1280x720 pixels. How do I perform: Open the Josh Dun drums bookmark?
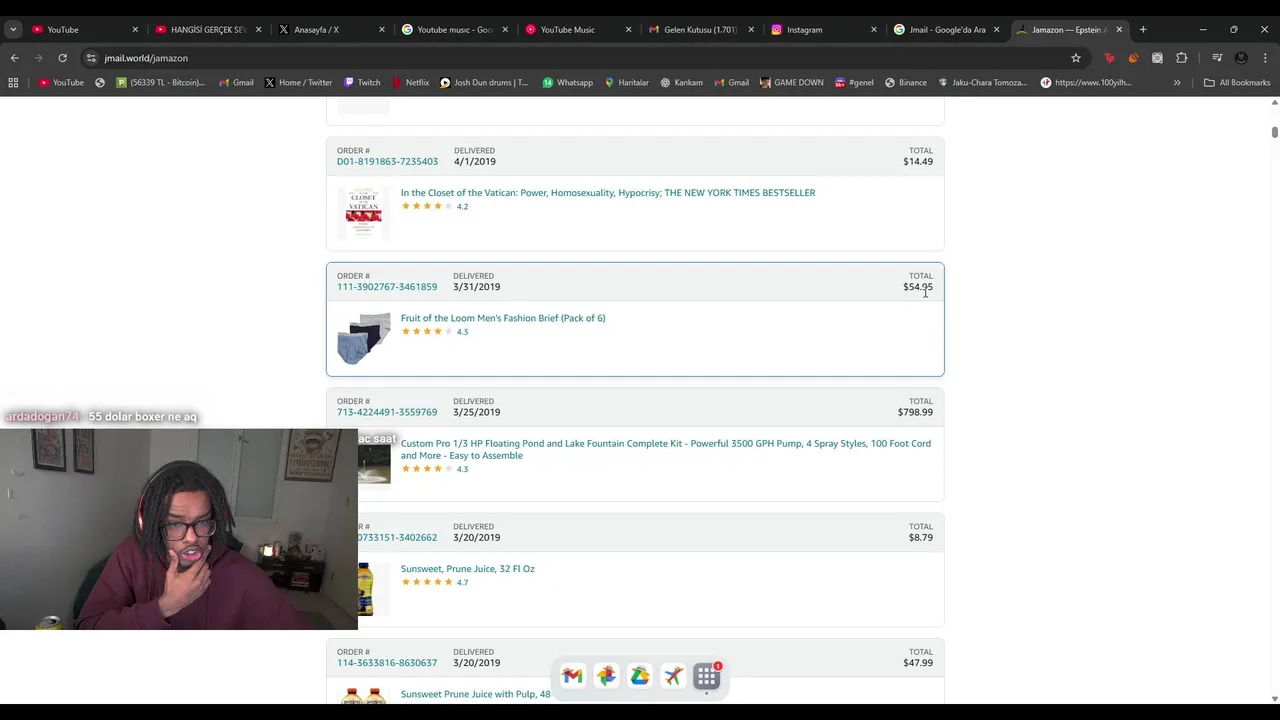[484, 83]
